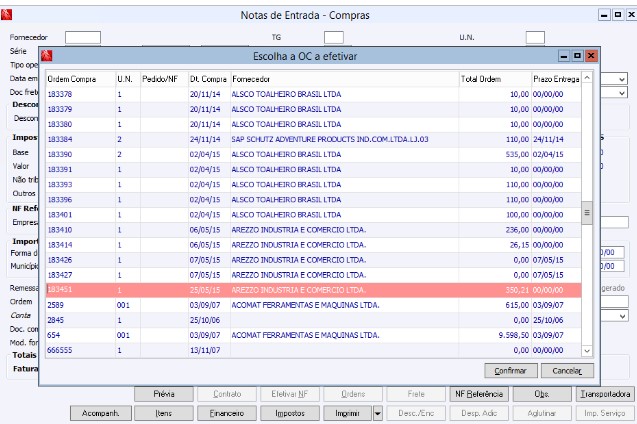Select order 2845
637x424 pixels.
(313, 320)
